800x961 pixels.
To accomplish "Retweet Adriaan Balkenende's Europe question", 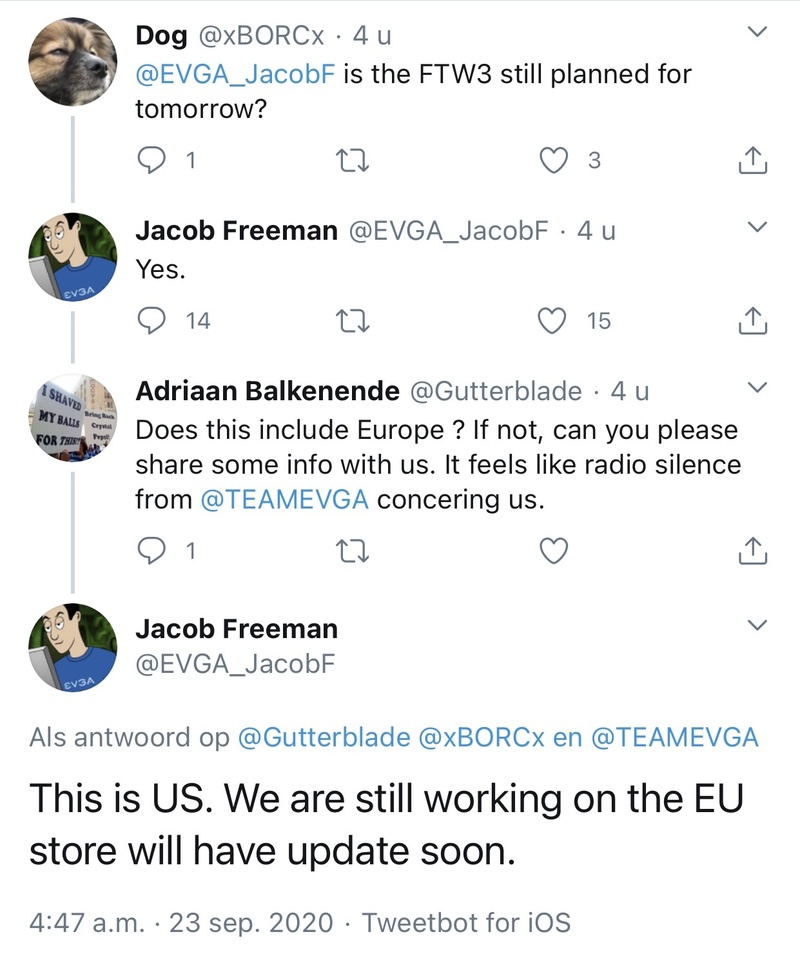I will pos(347,550).
